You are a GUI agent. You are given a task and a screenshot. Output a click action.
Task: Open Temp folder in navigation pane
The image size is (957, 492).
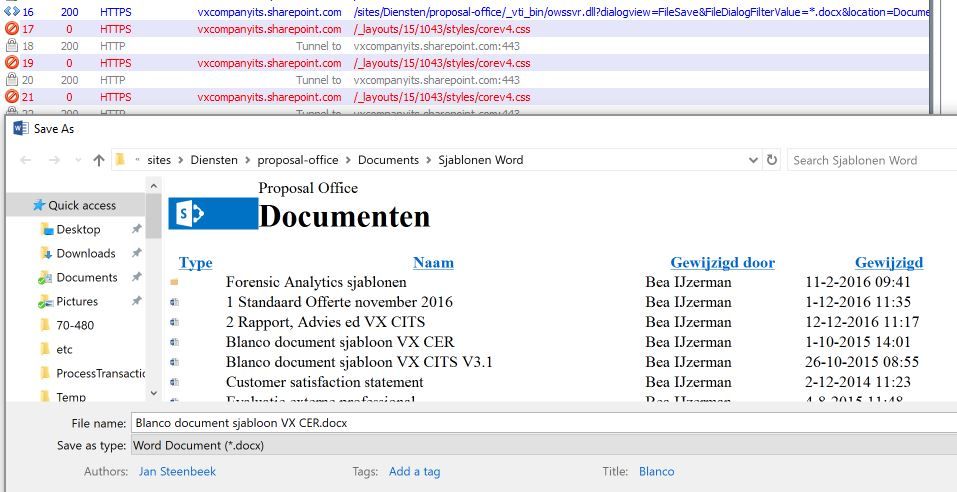tap(71, 397)
